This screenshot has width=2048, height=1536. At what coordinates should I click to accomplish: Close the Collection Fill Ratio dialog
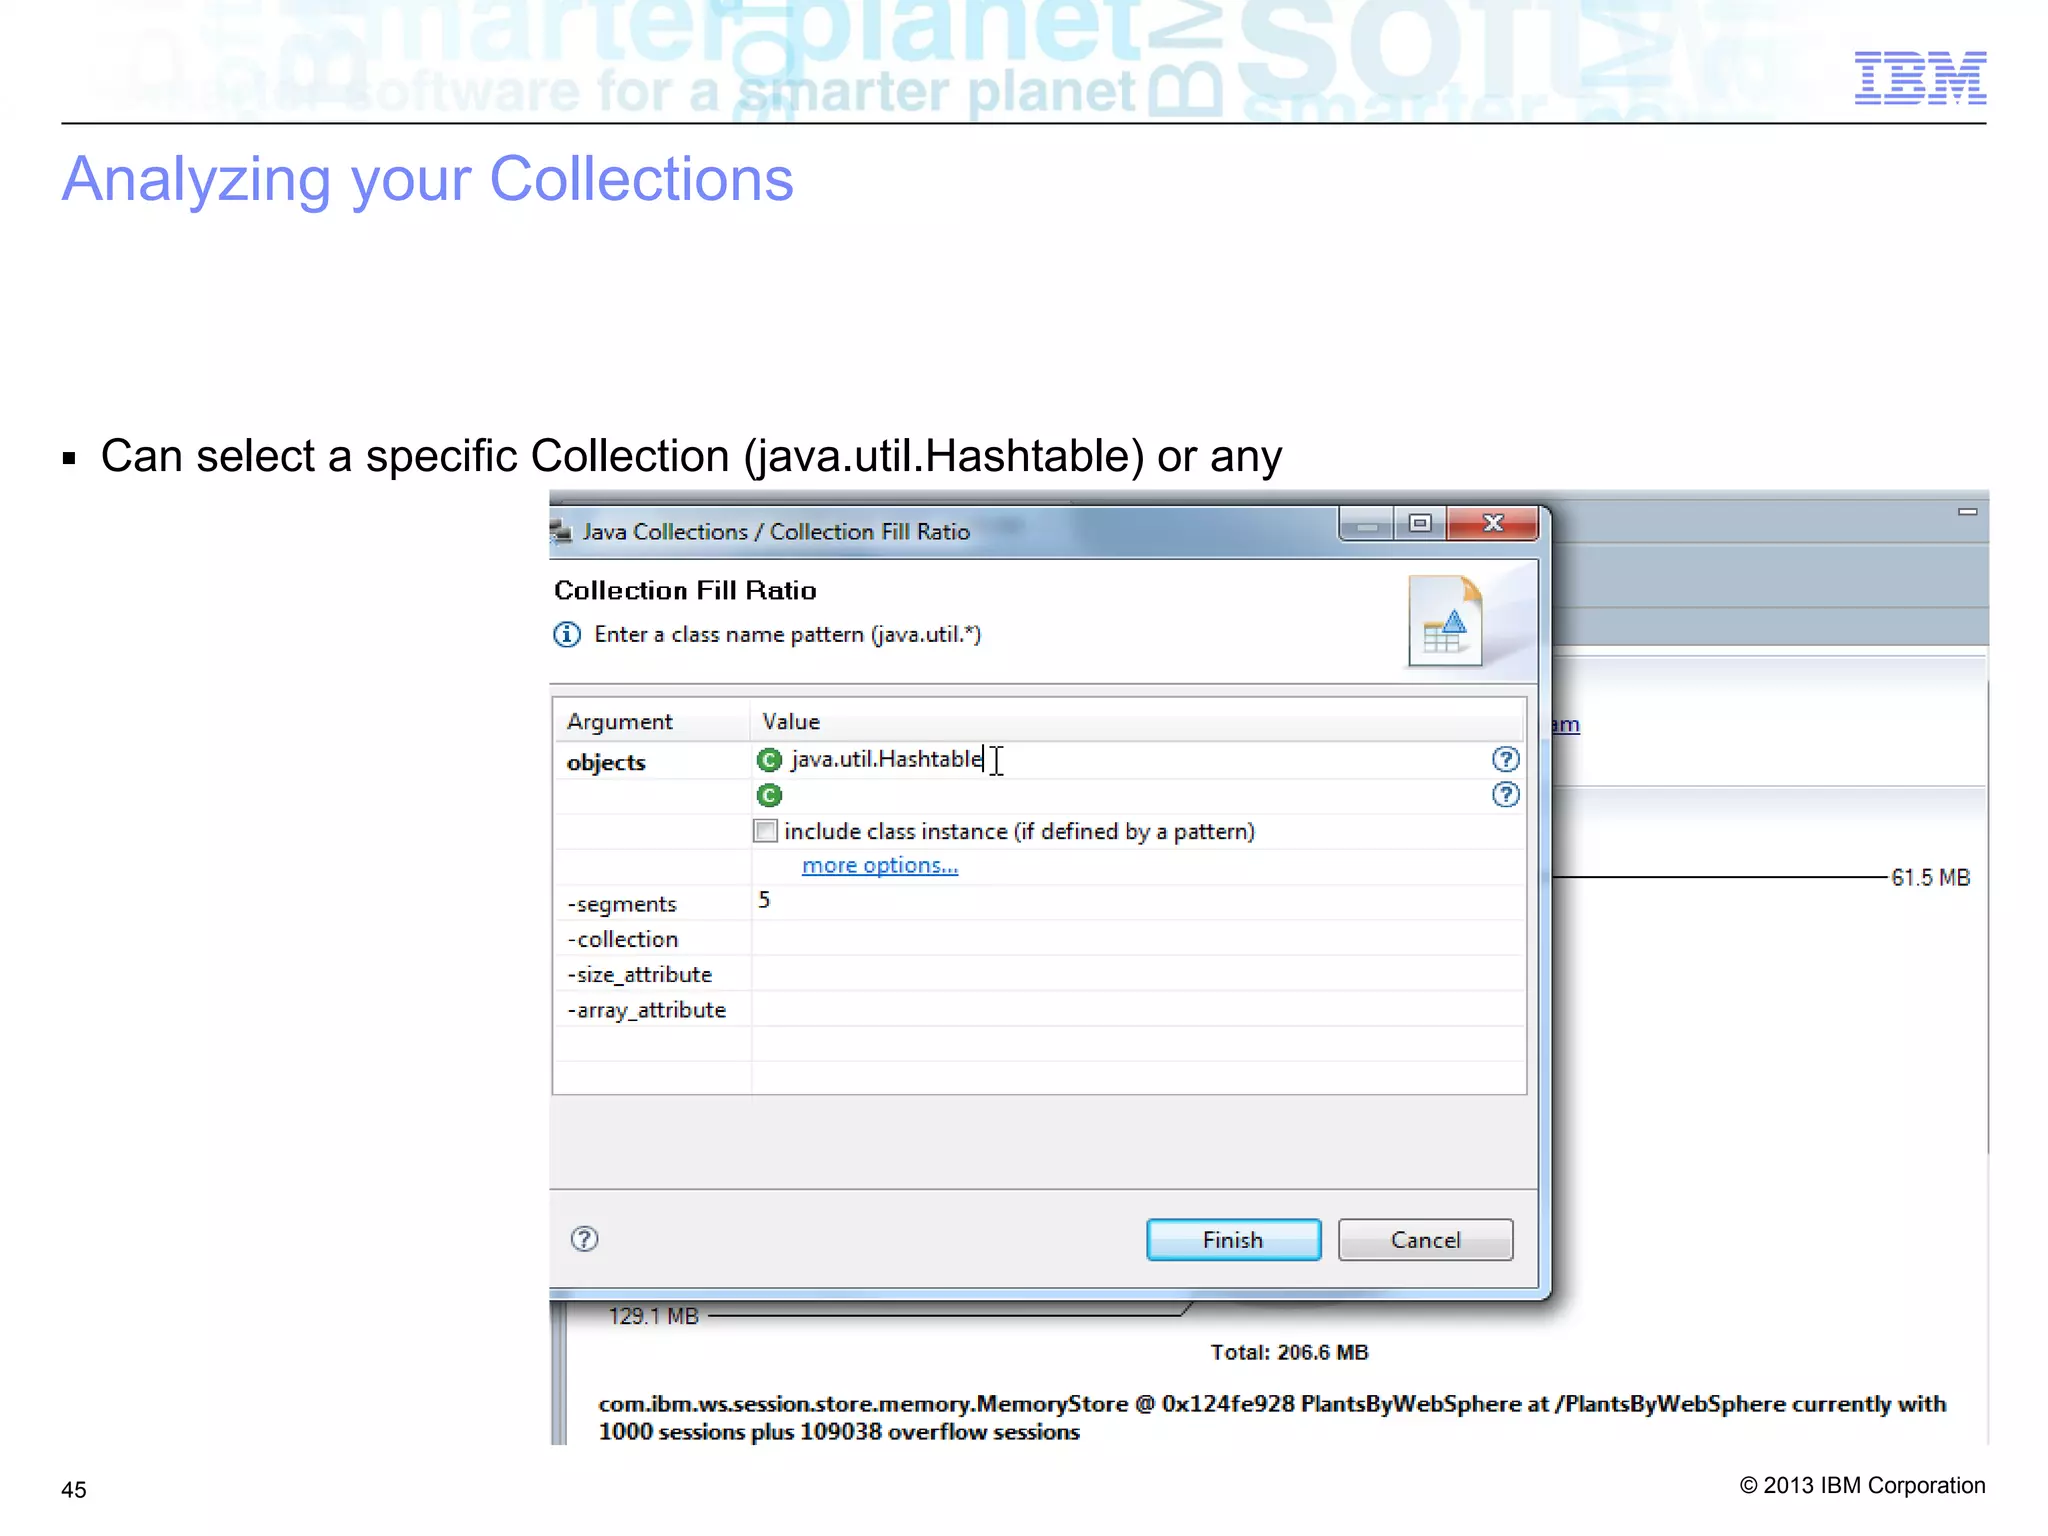point(1492,523)
